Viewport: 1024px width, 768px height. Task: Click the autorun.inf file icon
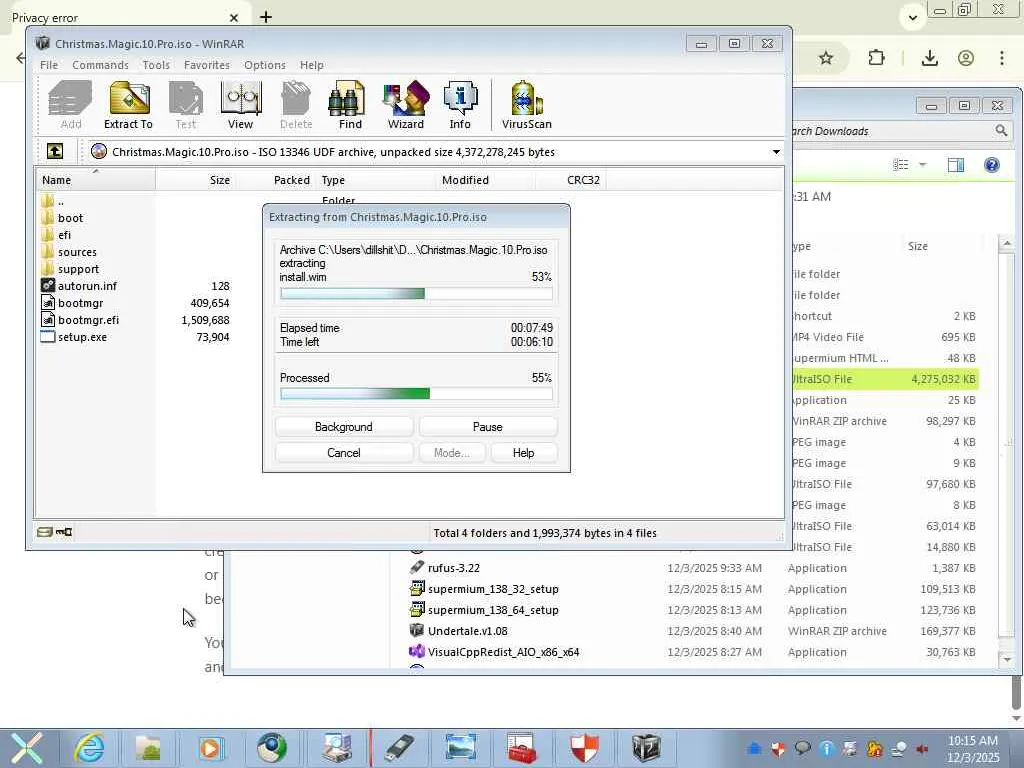point(48,285)
